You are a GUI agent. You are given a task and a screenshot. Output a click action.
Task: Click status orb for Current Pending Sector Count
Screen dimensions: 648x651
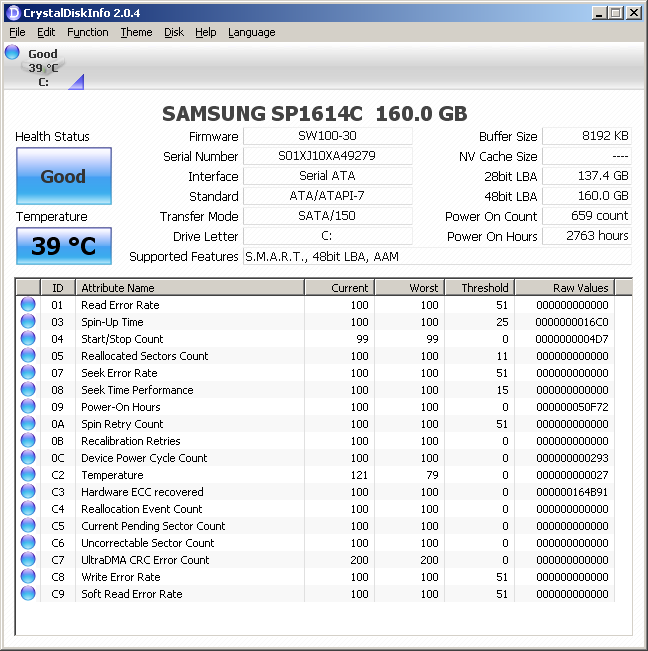[x=28, y=526]
